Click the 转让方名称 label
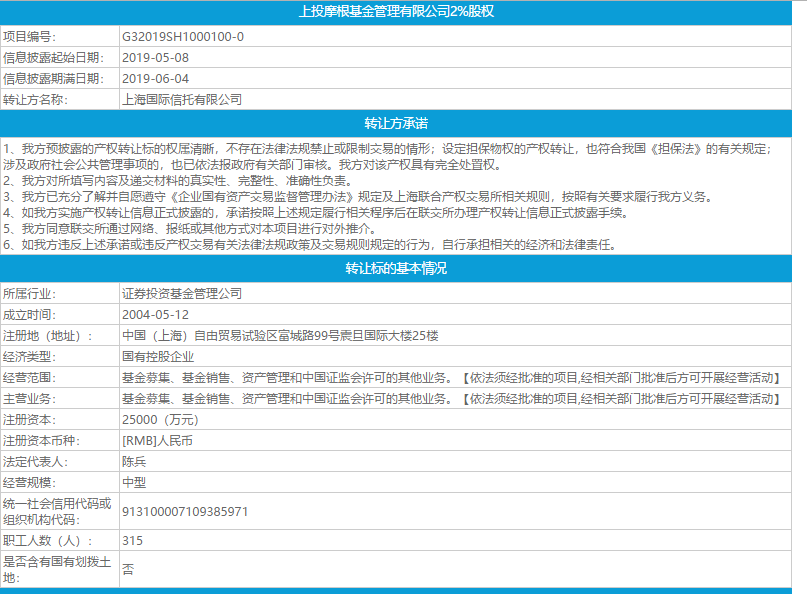The image size is (807, 594). (35, 100)
